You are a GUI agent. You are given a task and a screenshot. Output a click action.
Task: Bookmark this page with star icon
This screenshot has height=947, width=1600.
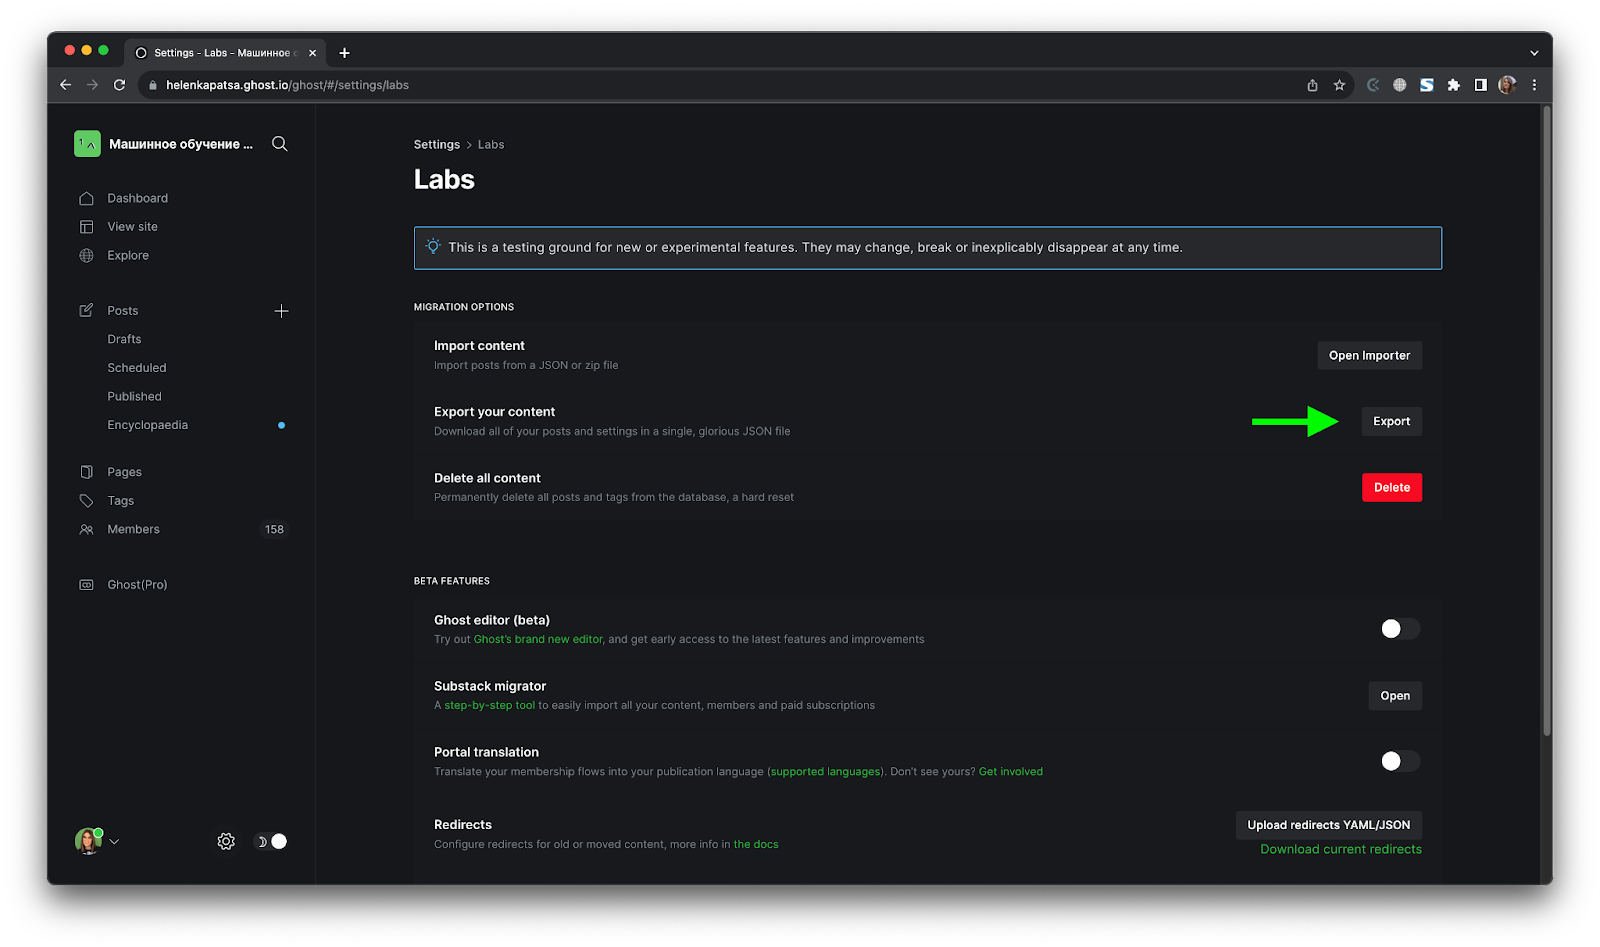point(1339,85)
